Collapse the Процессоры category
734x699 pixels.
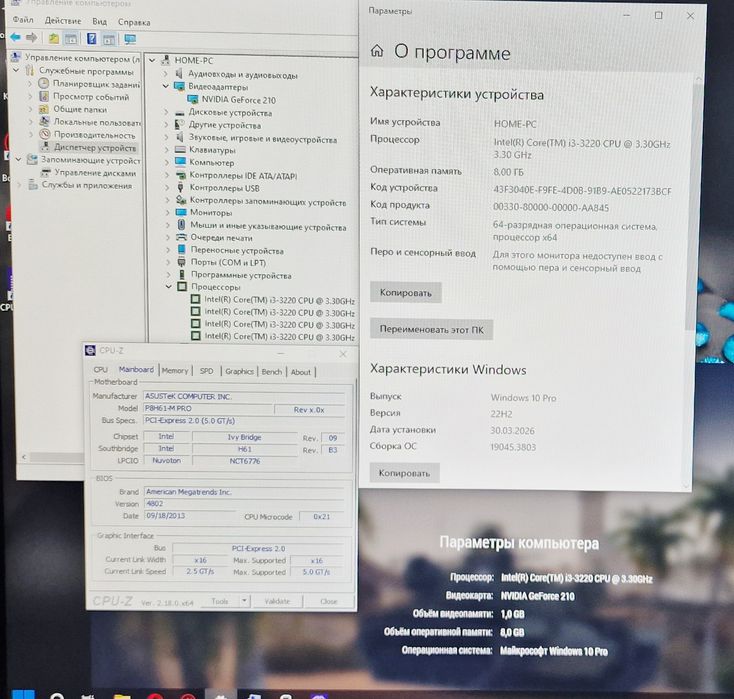[169, 287]
